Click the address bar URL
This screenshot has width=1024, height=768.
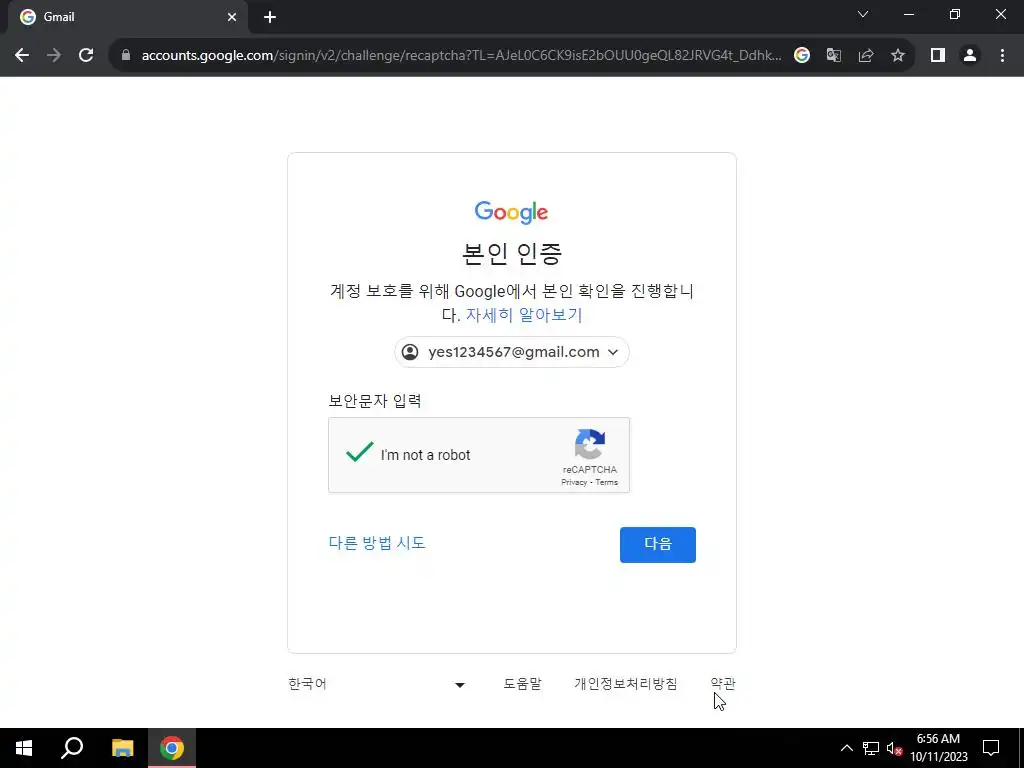coord(461,56)
